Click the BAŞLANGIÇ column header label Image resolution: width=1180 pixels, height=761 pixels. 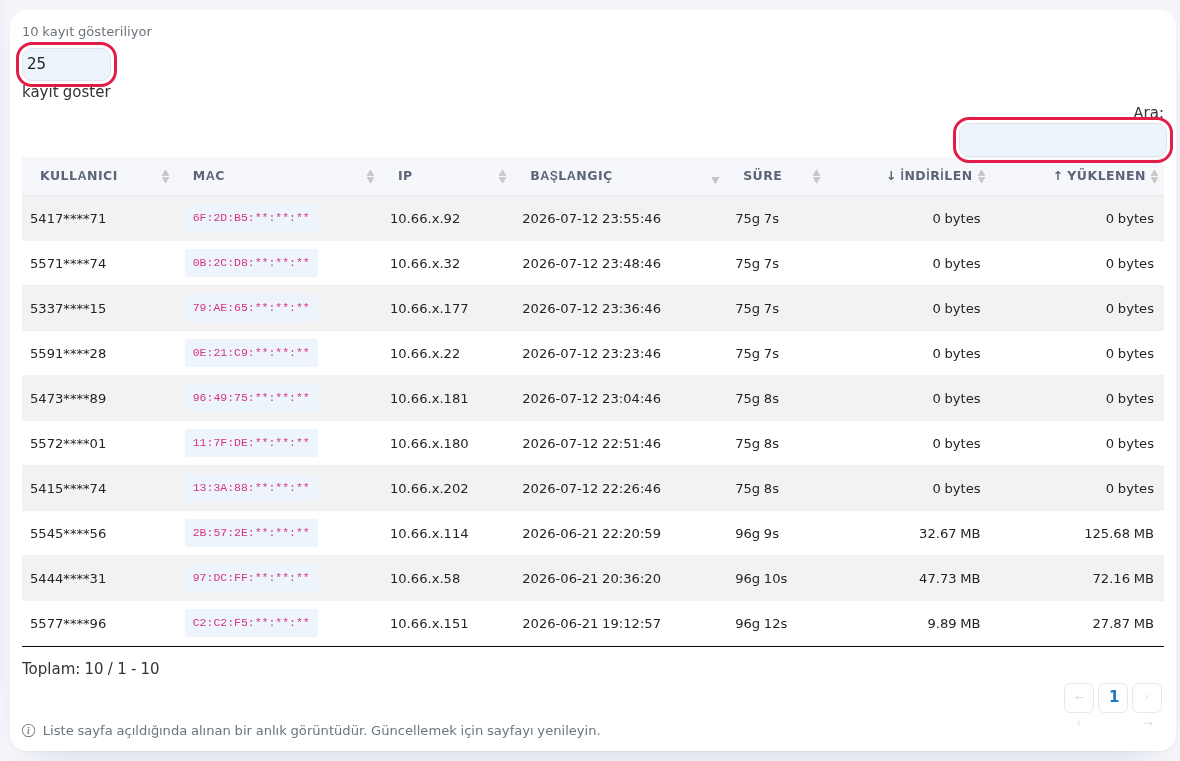pos(571,176)
